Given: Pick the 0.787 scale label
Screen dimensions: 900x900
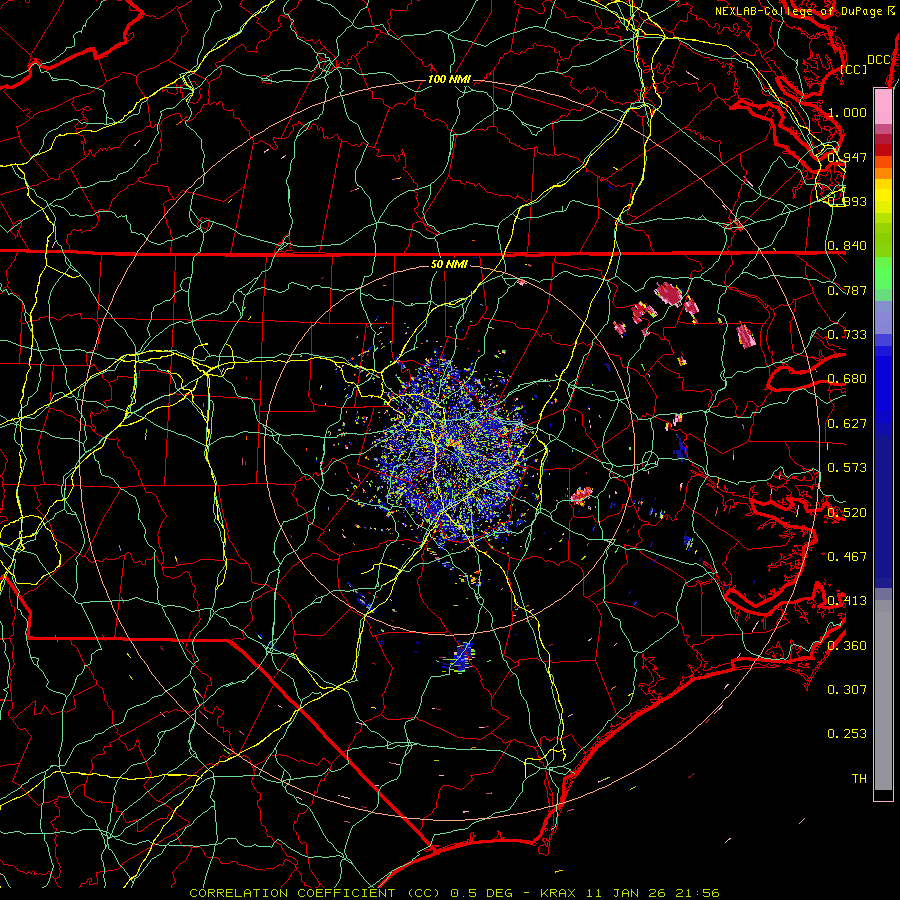Looking at the screenshot, I should (x=847, y=290).
